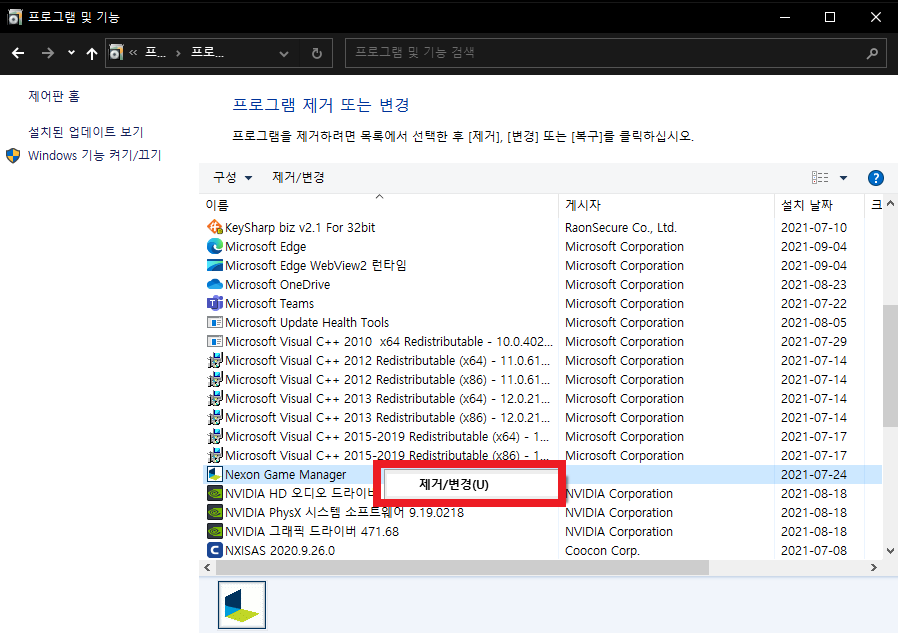Click the Microsoft OneDrive cloud icon
This screenshot has height=633, width=898.
click(215, 284)
